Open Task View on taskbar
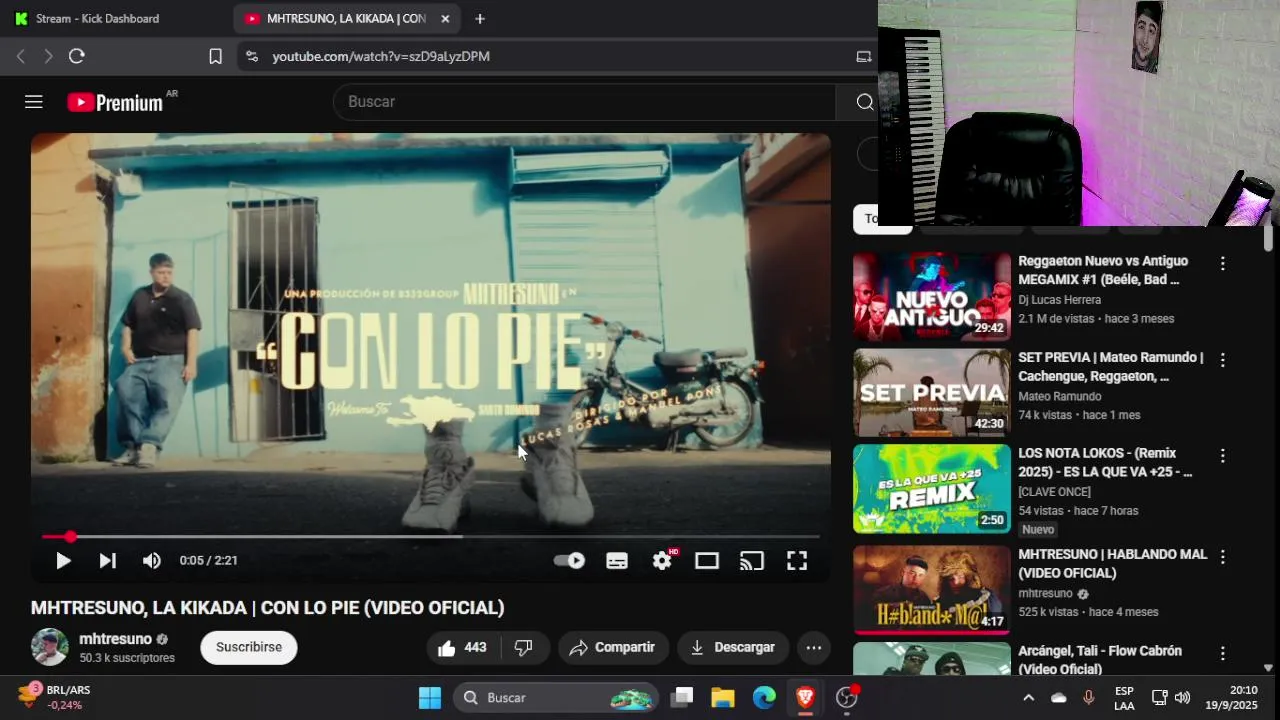This screenshot has height=720, width=1280. (682, 698)
